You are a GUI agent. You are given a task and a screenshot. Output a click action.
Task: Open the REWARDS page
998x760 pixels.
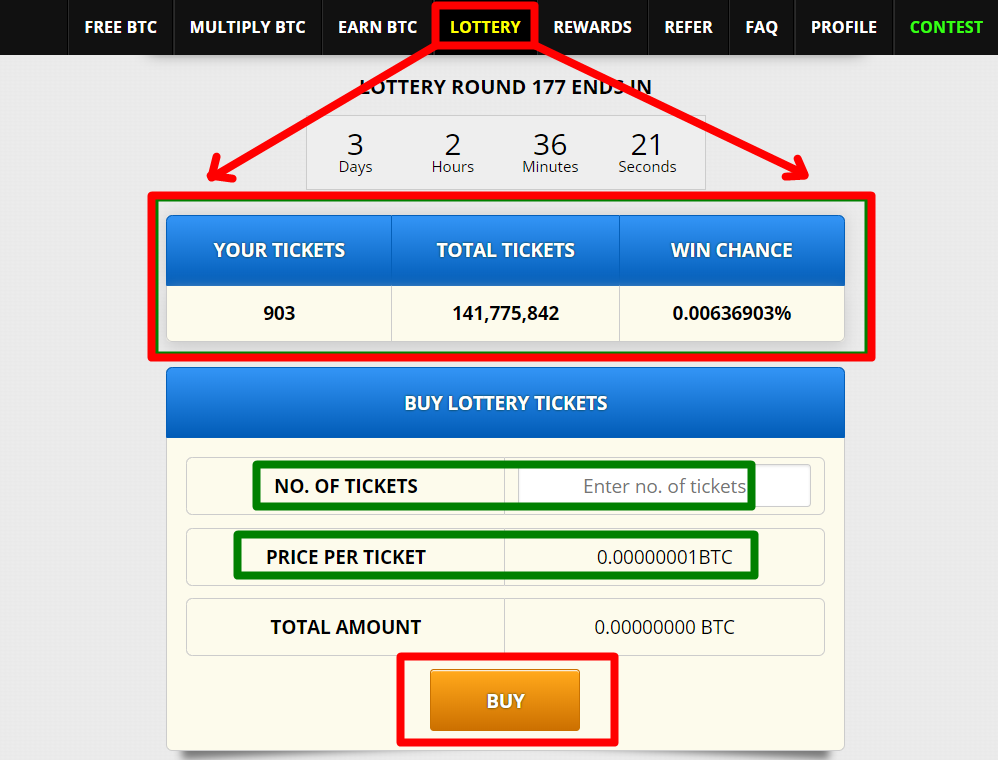pyautogui.click(x=592, y=27)
